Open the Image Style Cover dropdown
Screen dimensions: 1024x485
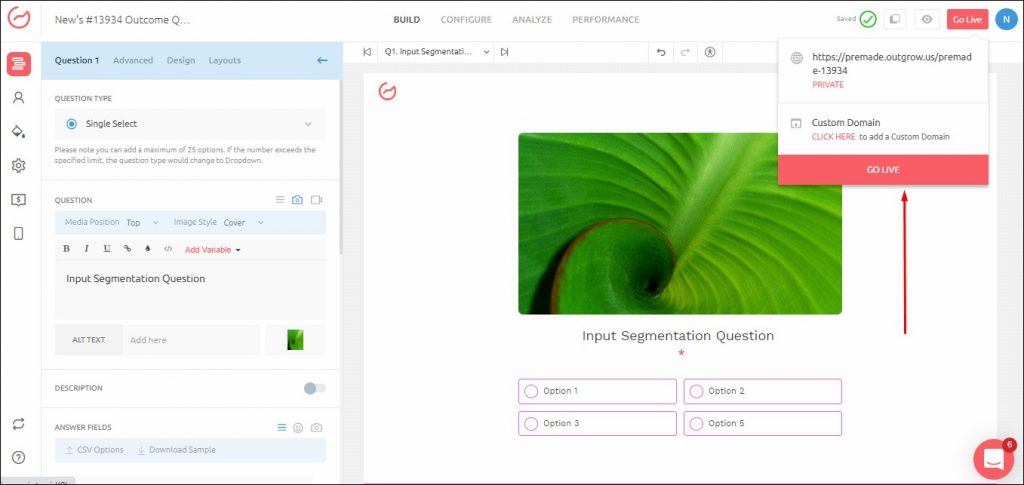point(244,222)
